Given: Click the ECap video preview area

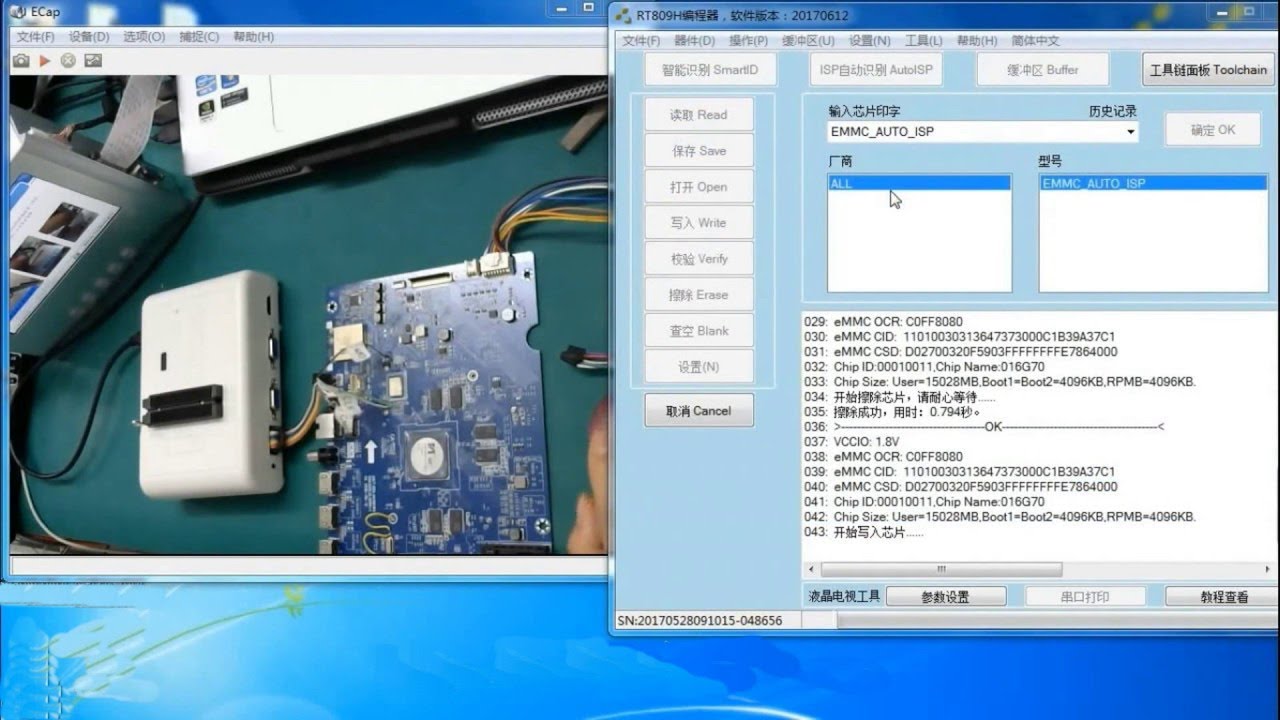Looking at the screenshot, I should click(308, 315).
